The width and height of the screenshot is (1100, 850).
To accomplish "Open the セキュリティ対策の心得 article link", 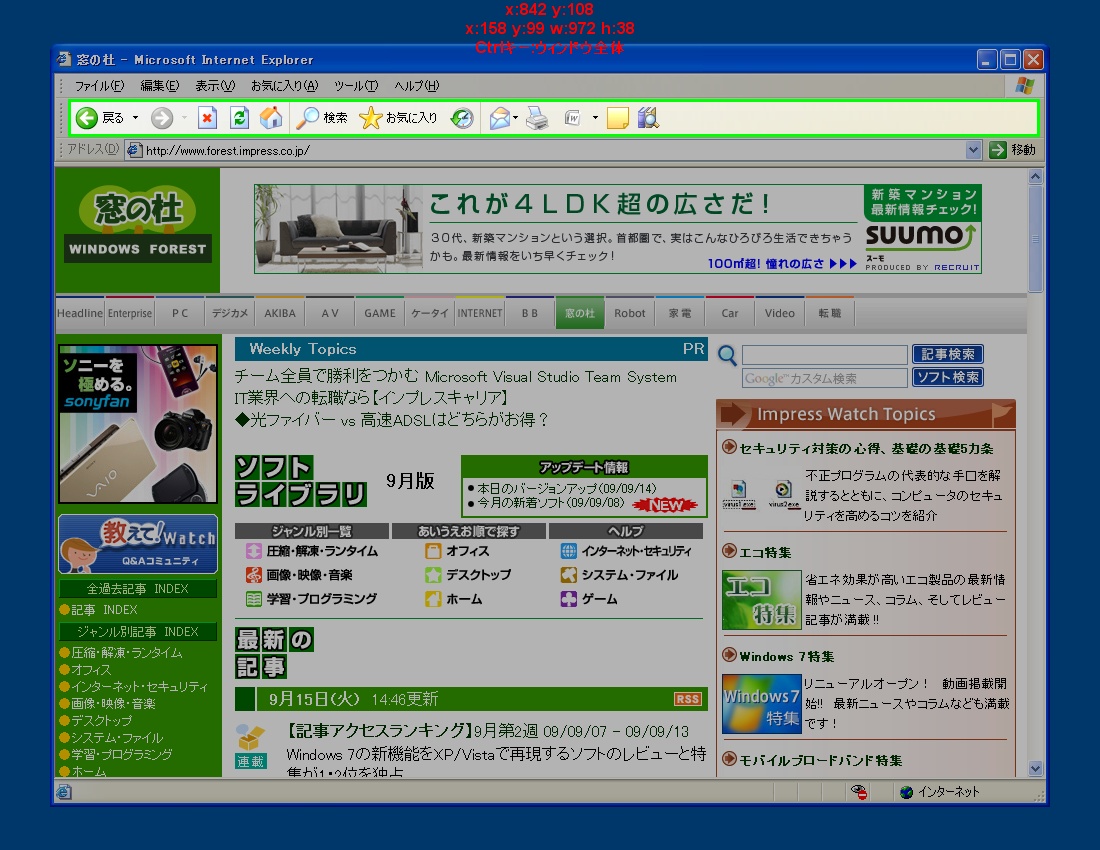I will click(866, 448).
